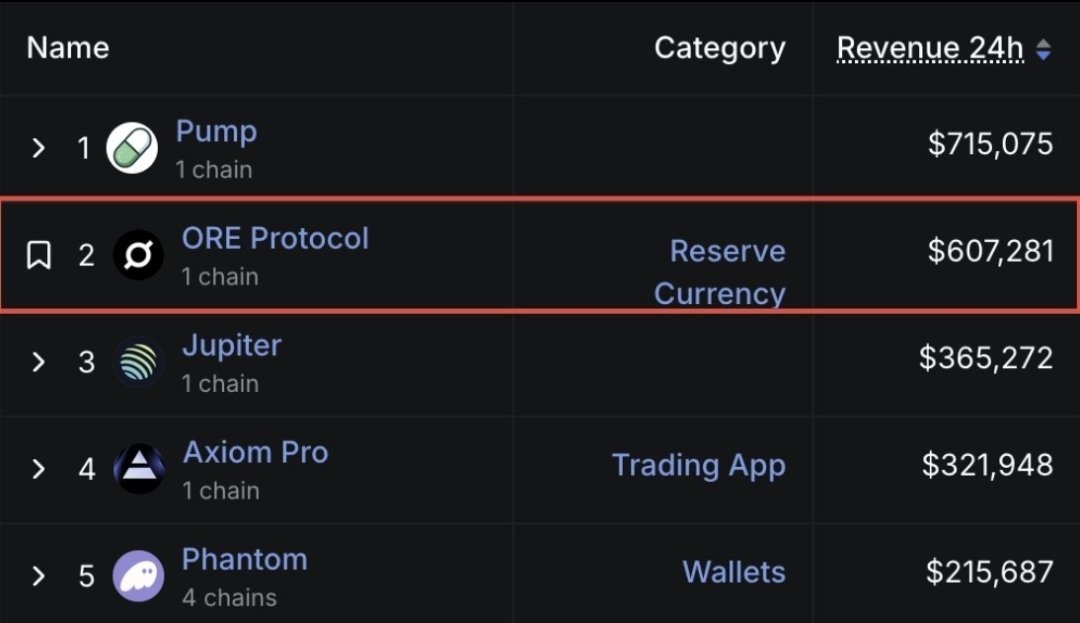Click the Phantom ghost logo icon
The height and width of the screenshot is (623, 1080).
pyautogui.click(x=138, y=576)
